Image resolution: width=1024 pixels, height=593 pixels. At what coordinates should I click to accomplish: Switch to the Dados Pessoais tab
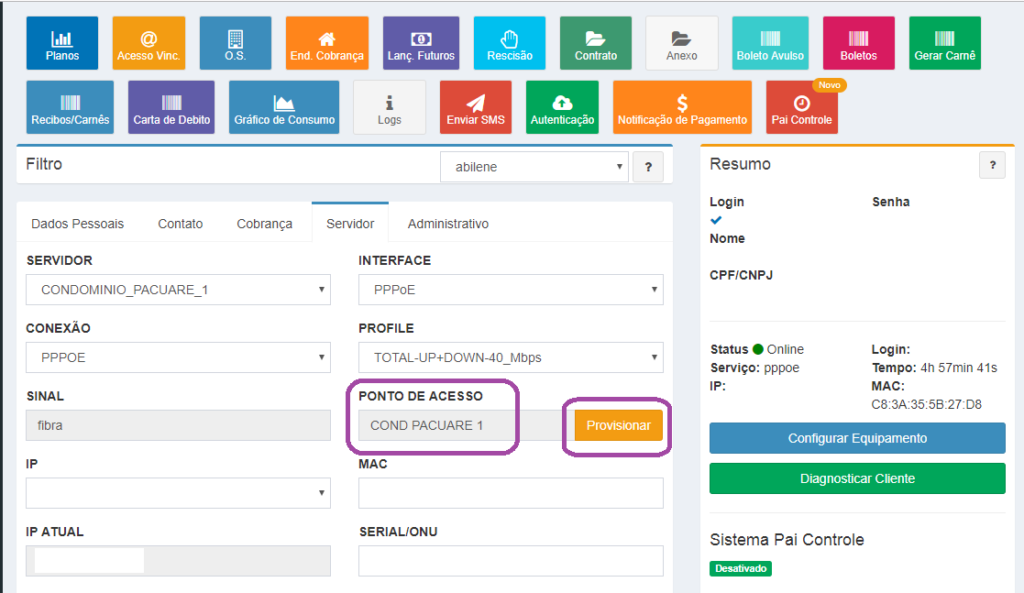pyautogui.click(x=77, y=224)
